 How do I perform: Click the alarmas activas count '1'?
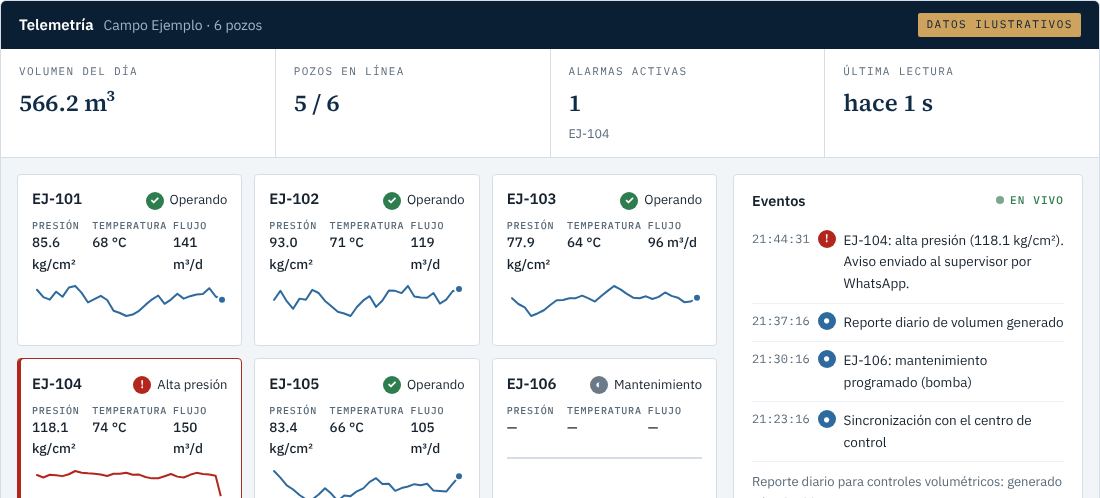point(575,103)
